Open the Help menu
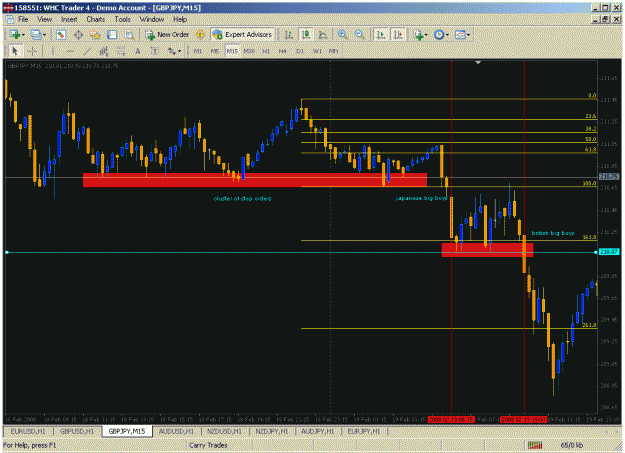The image size is (625, 453). click(180, 19)
